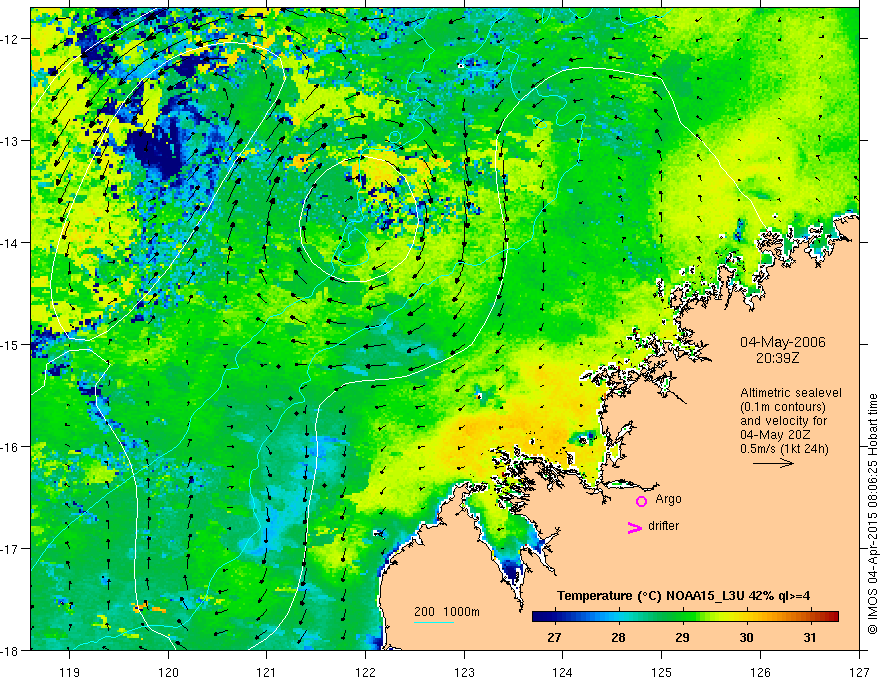Click the 127 longitude axis label
This screenshot has width=880, height=680.
[x=859, y=672]
